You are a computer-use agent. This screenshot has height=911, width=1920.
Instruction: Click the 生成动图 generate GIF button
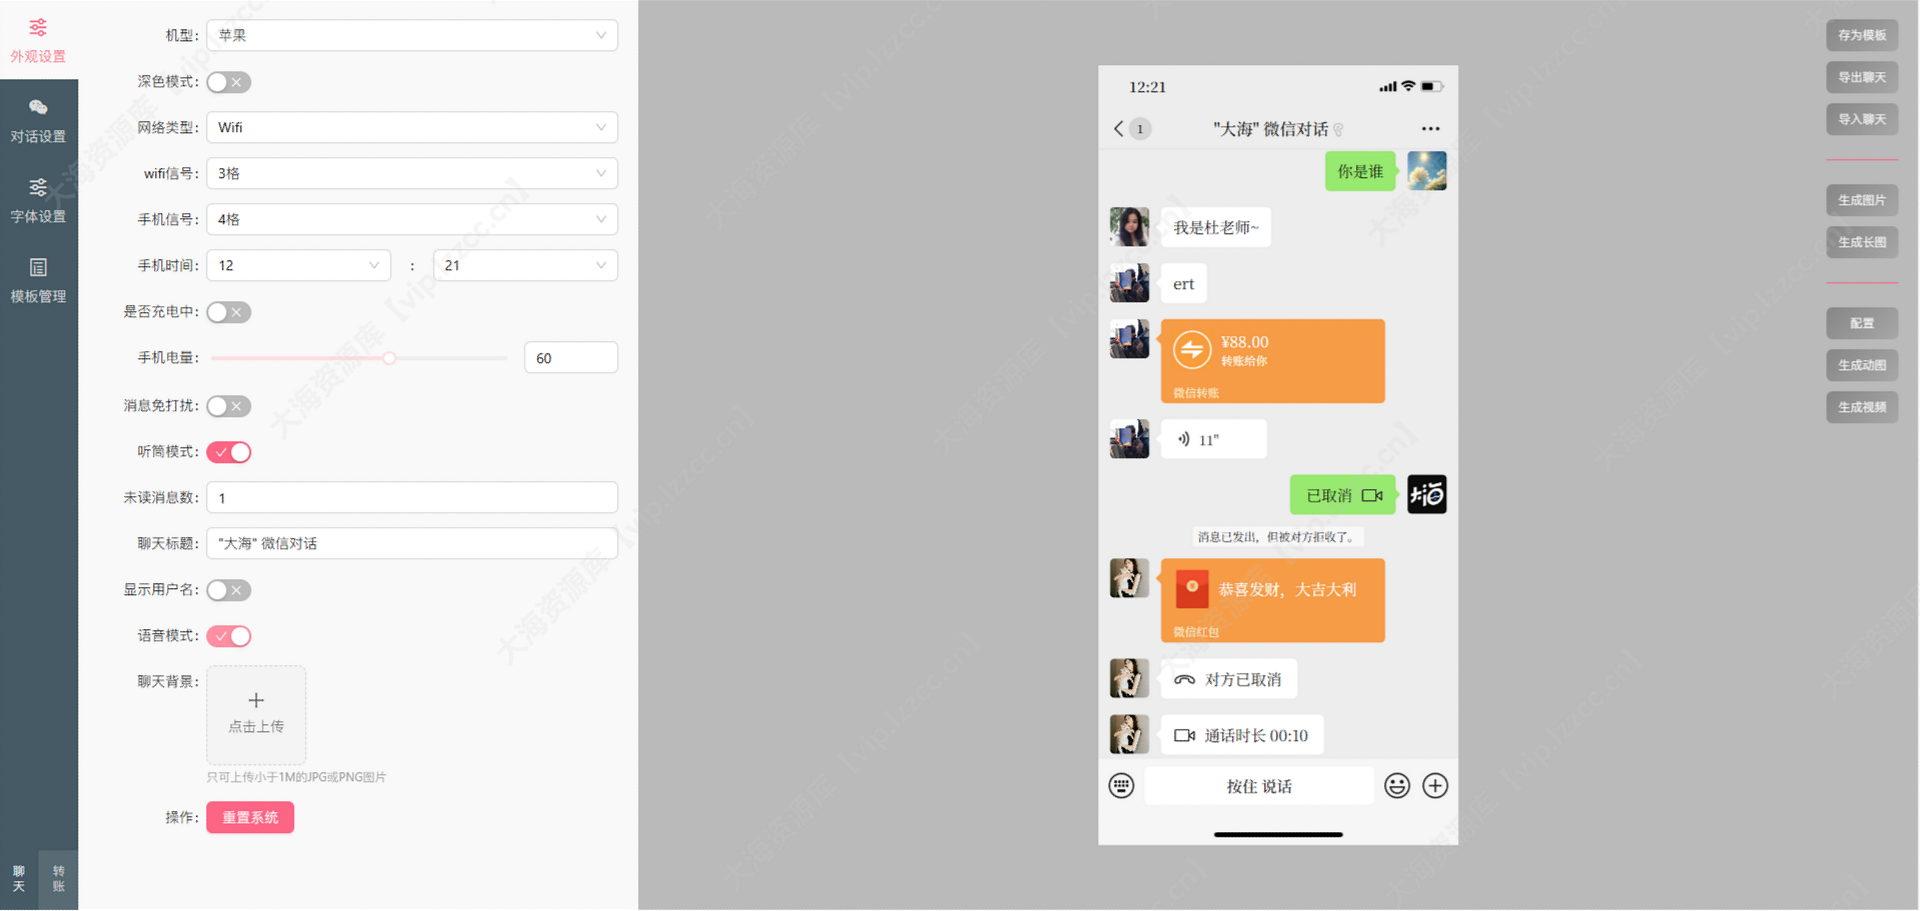click(1862, 365)
